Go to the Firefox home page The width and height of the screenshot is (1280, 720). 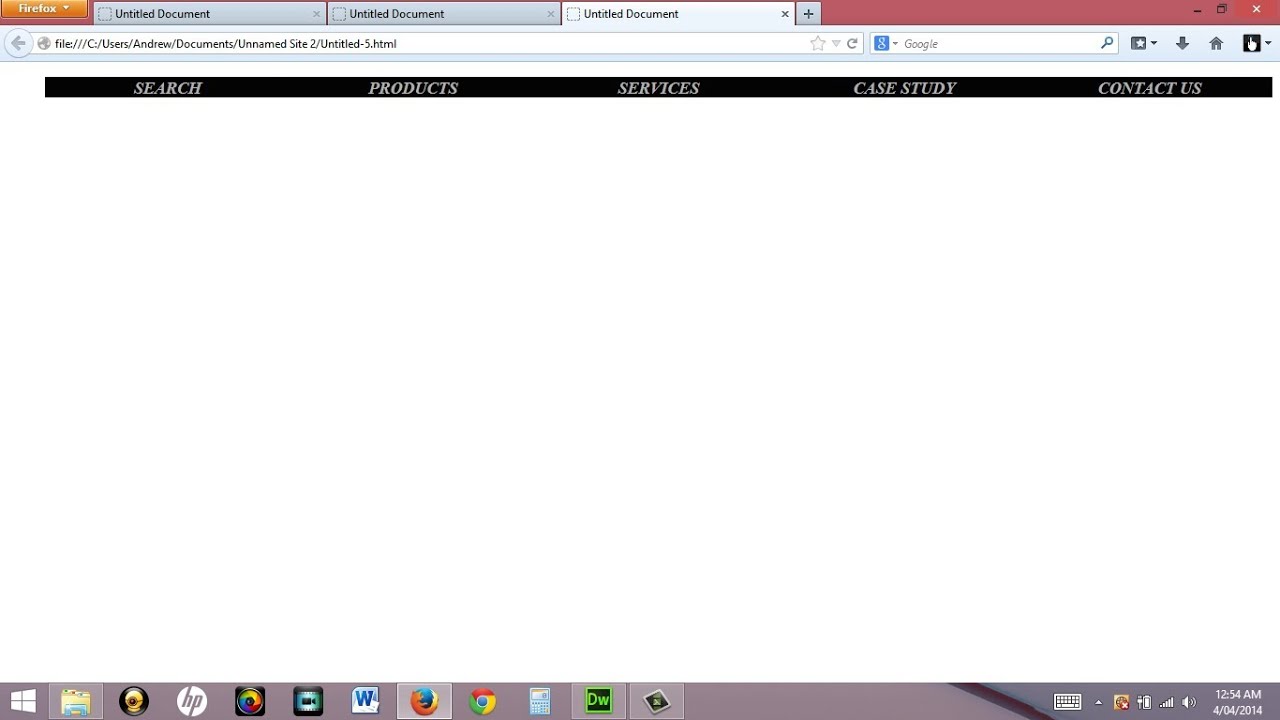pos(1216,44)
